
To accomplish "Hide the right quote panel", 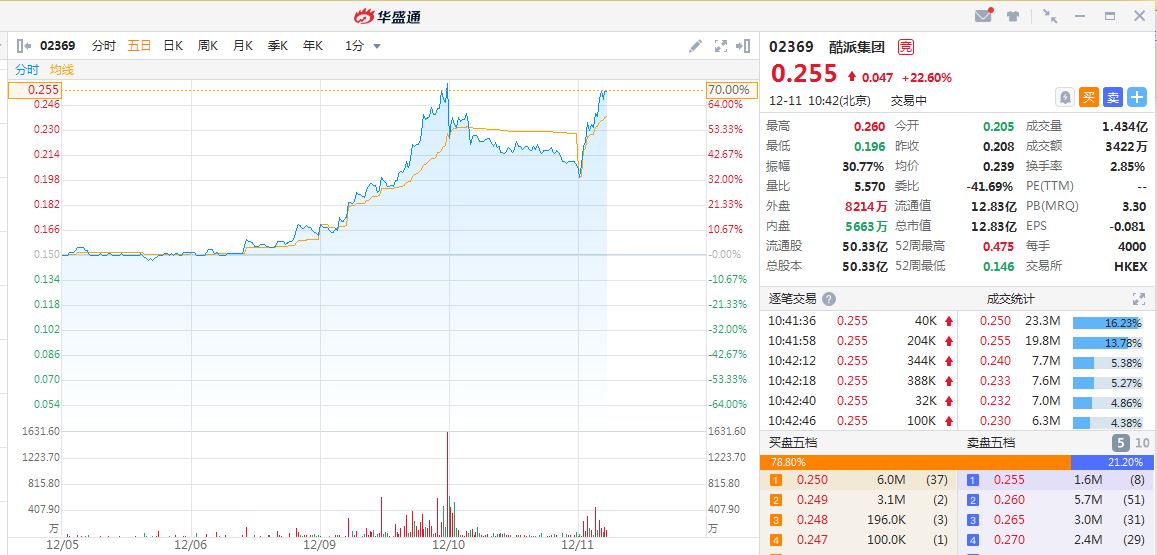I will pyautogui.click(x=743, y=45).
